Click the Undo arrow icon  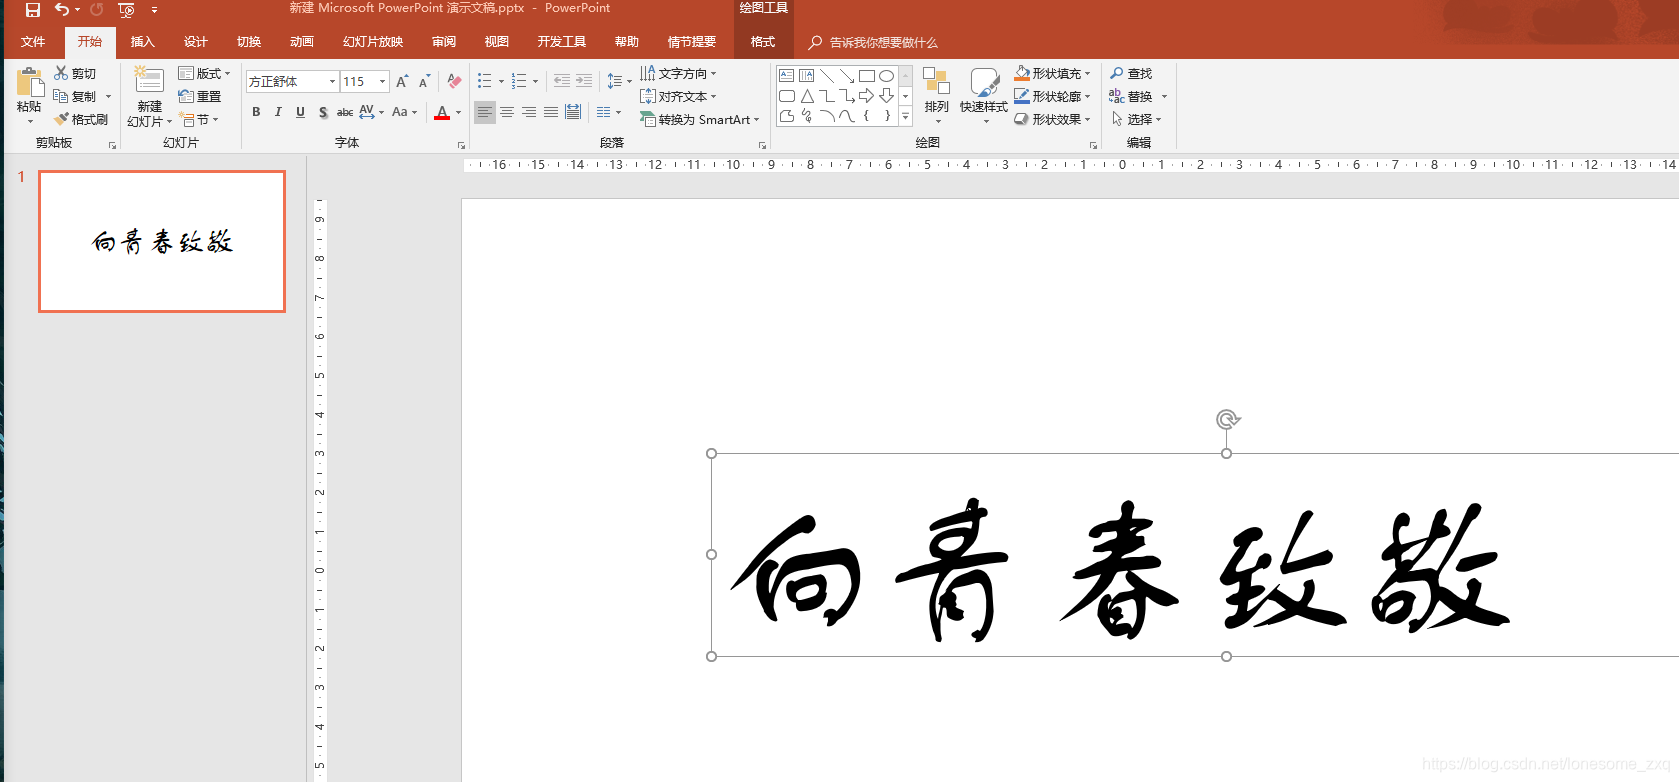pos(62,10)
